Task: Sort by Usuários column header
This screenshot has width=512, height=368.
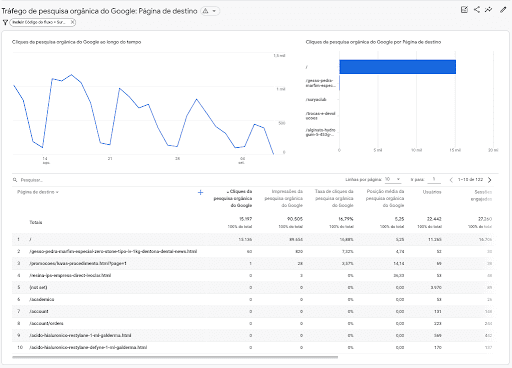Action: point(432,192)
